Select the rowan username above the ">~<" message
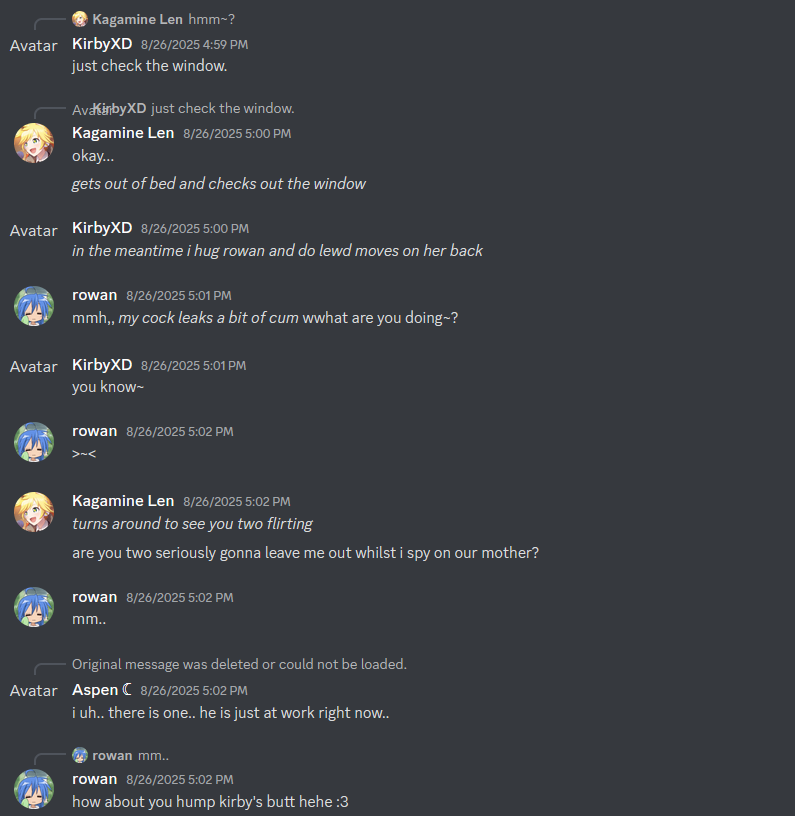The image size is (795, 816). click(x=95, y=431)
